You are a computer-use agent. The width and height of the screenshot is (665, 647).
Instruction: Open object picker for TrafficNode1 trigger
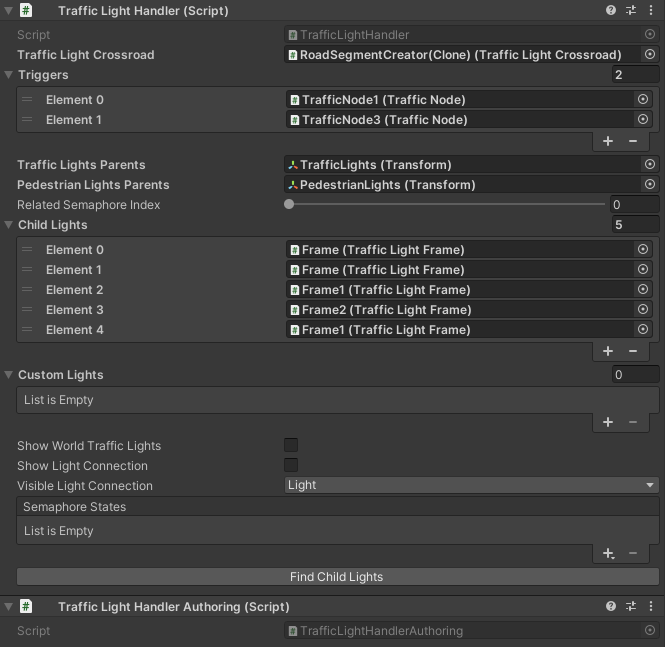coord(643,99)
